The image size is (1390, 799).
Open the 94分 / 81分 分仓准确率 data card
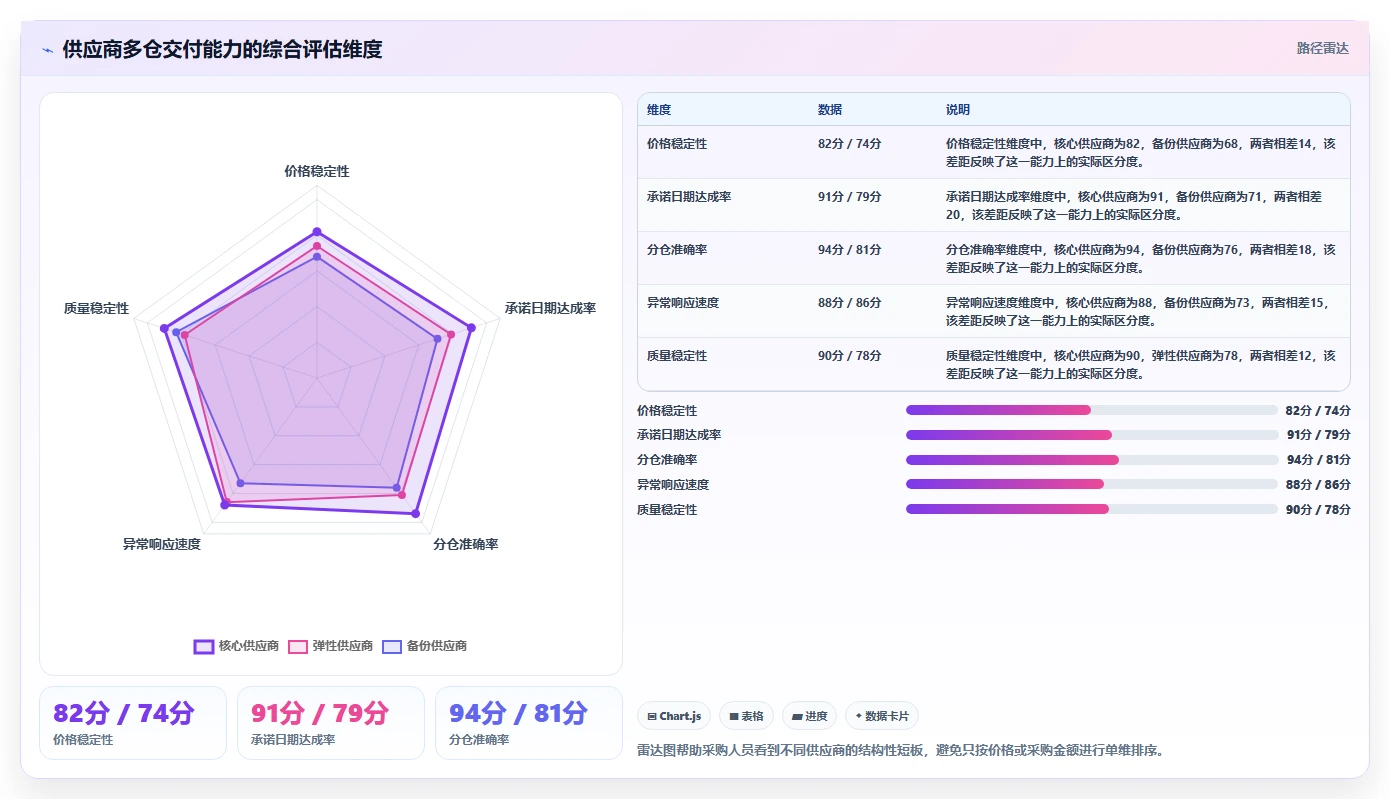pyautogui.click(x=529, y=723)
